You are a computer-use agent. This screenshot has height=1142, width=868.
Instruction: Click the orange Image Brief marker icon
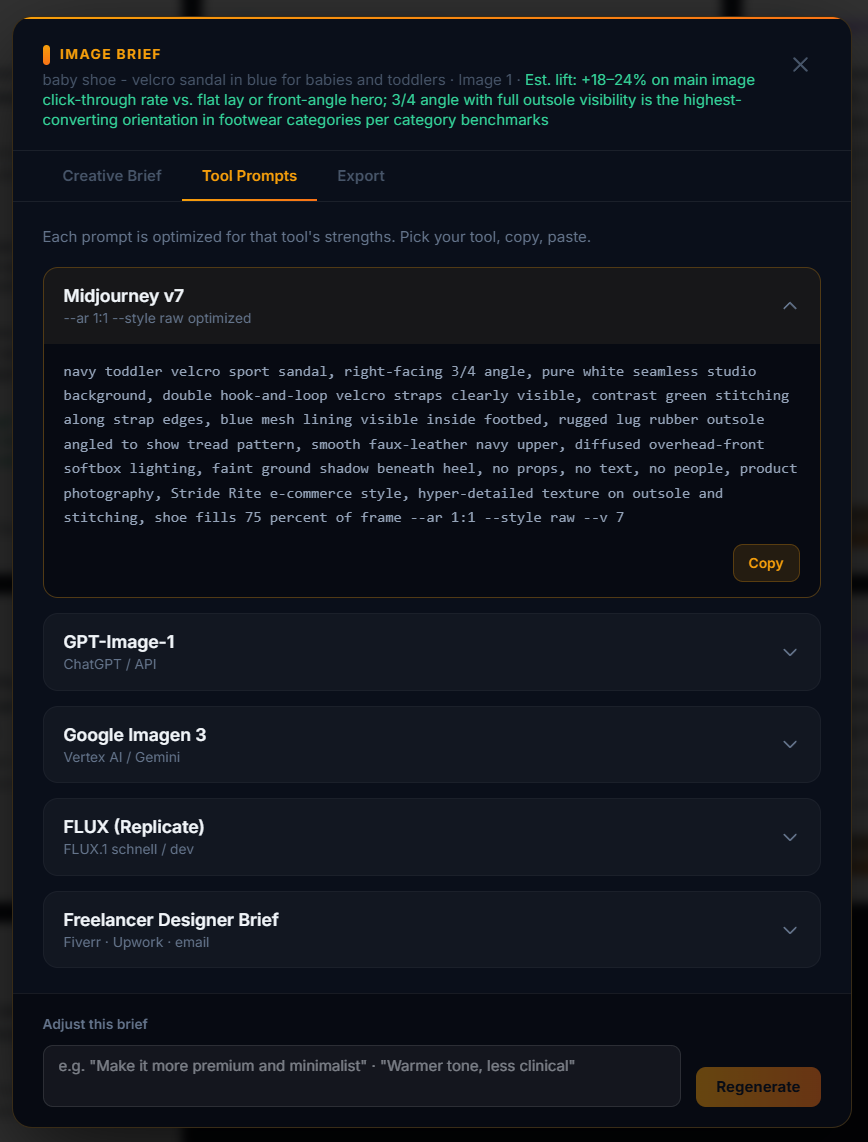47,55
